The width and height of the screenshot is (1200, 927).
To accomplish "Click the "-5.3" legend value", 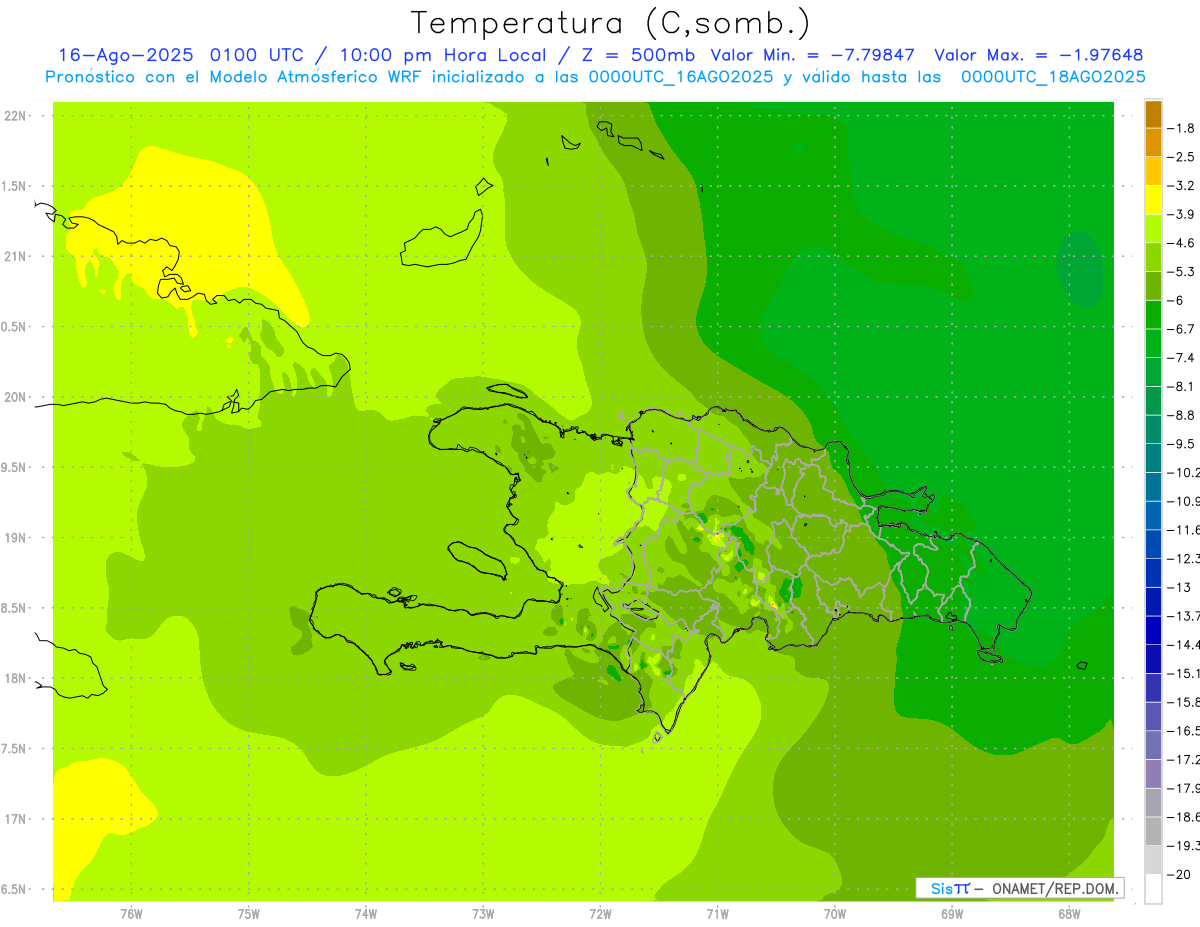I will point(1182,271).
